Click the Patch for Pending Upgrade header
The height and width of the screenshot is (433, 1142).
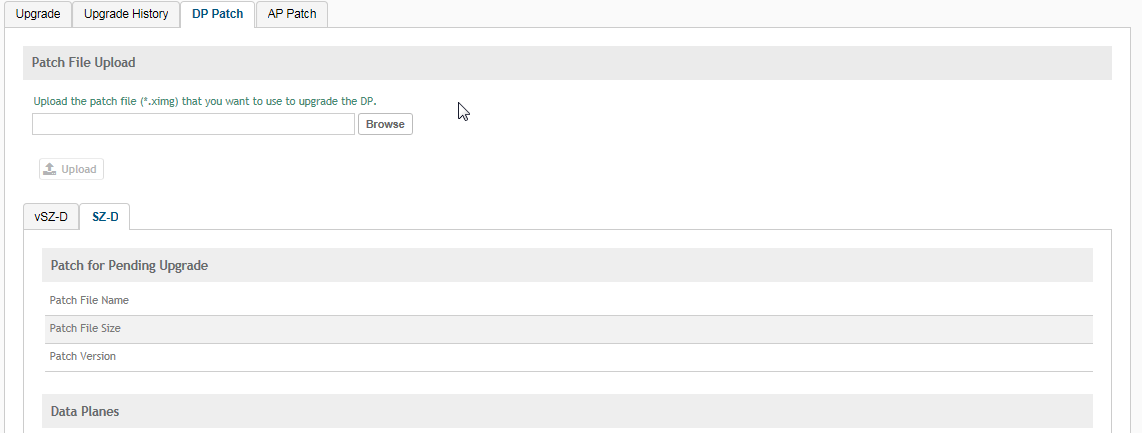click(x=129, y=265)
